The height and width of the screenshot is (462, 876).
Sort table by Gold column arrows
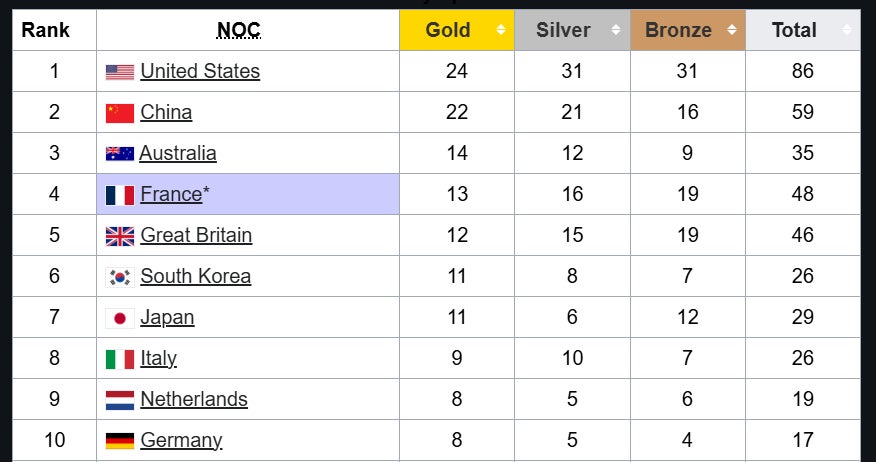tap(501, 30)
